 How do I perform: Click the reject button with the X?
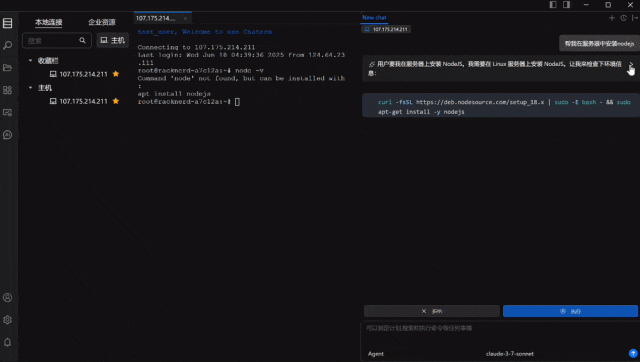[x=431, y=311]
